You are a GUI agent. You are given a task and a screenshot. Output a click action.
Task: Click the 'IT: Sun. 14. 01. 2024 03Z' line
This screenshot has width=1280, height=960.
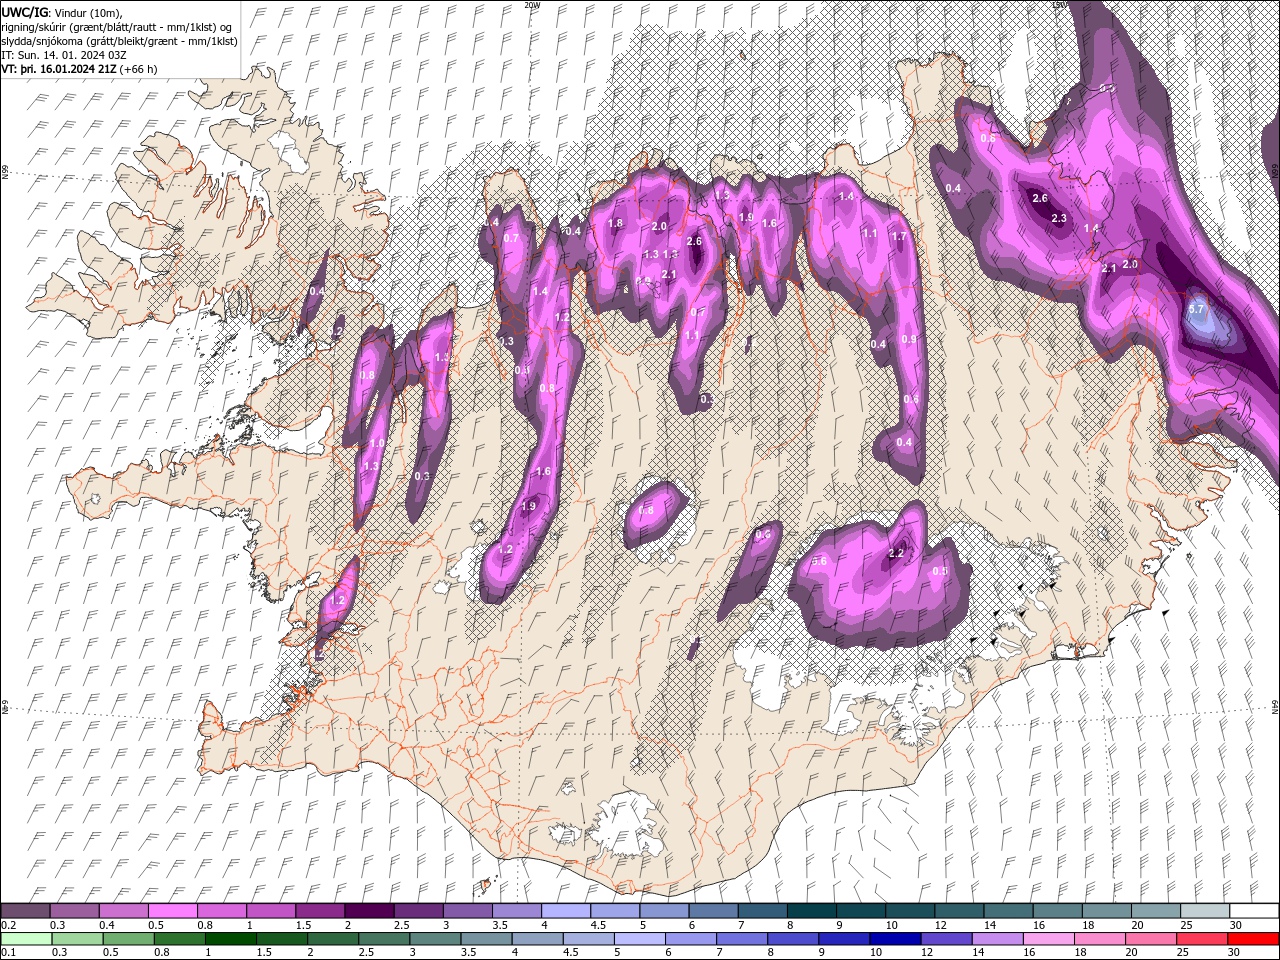64,54
